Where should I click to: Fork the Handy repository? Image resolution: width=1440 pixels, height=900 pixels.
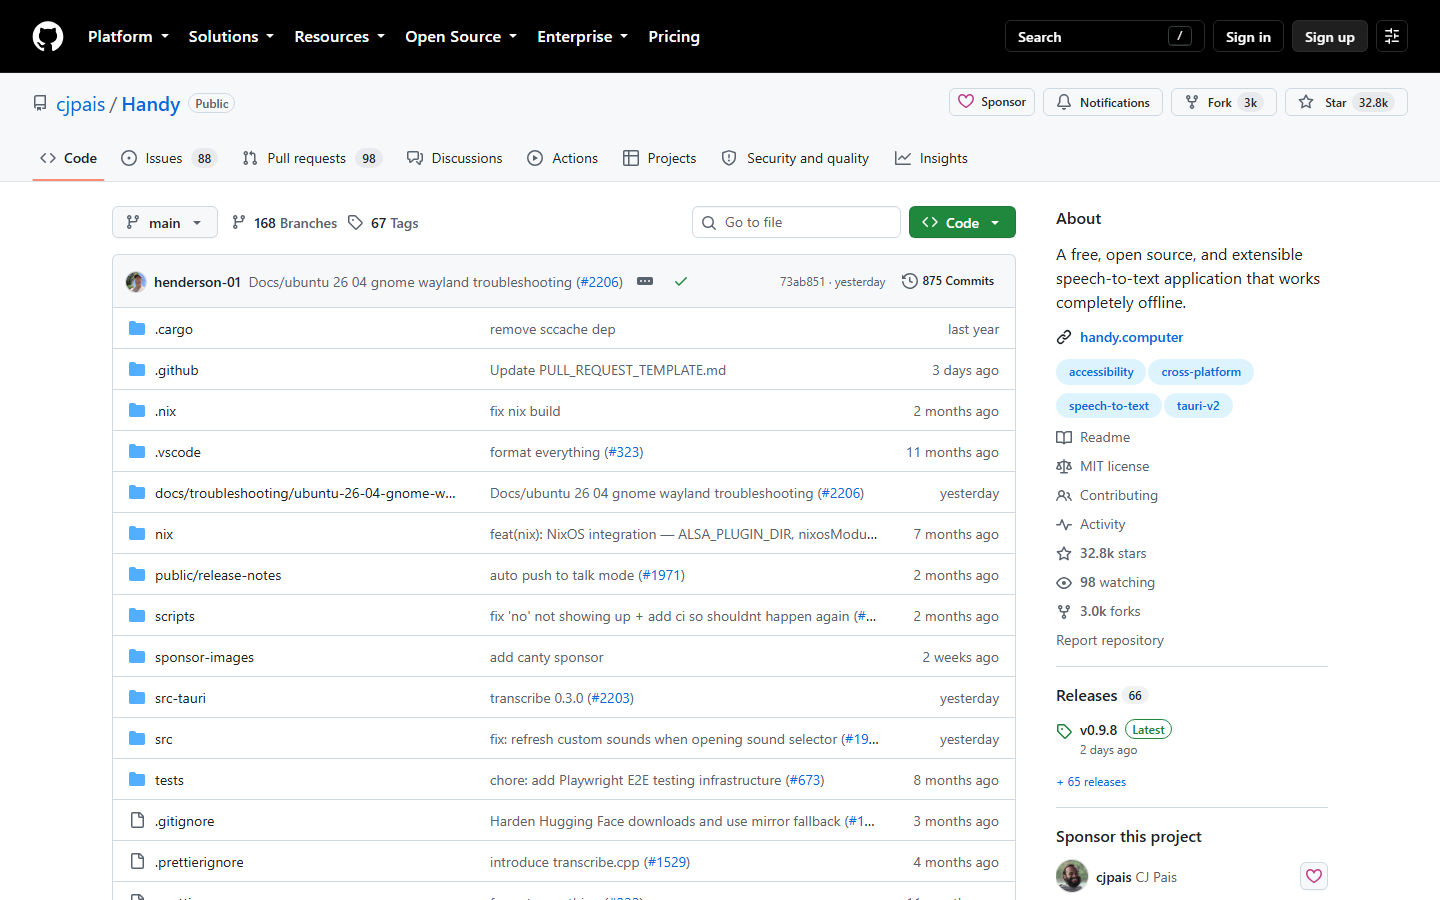[x=1224, y=102]
